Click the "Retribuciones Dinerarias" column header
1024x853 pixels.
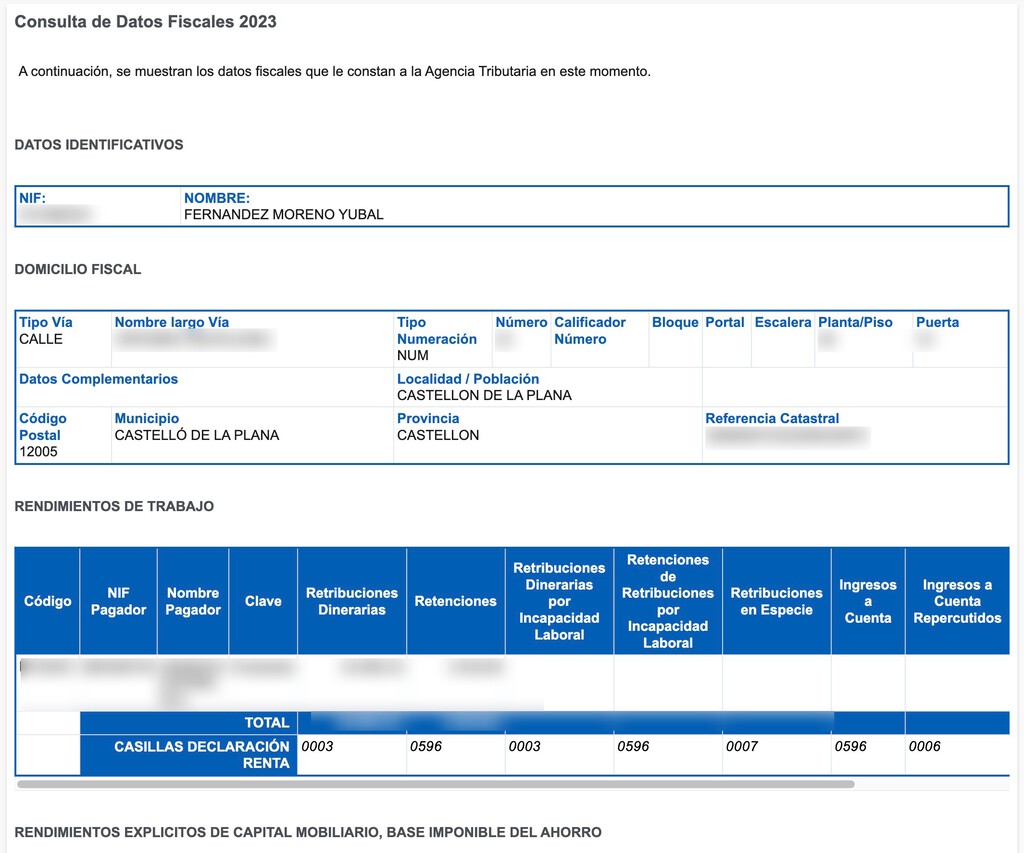coord(352,602)
